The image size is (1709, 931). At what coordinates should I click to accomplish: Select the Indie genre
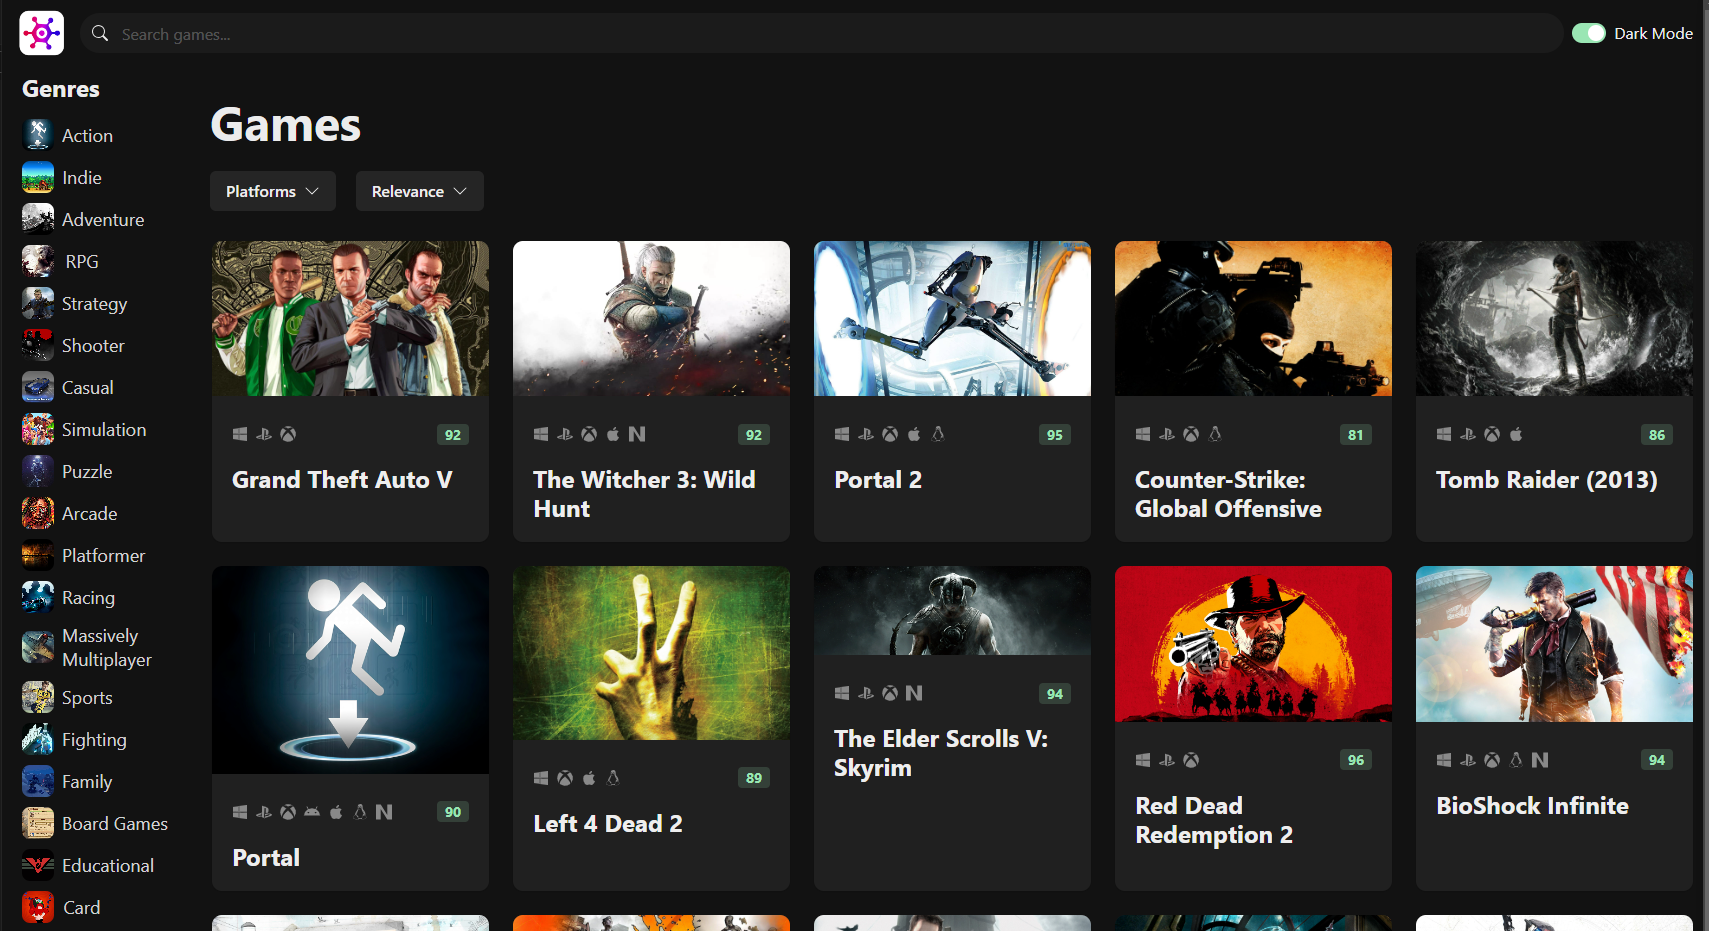click(82, 178)
